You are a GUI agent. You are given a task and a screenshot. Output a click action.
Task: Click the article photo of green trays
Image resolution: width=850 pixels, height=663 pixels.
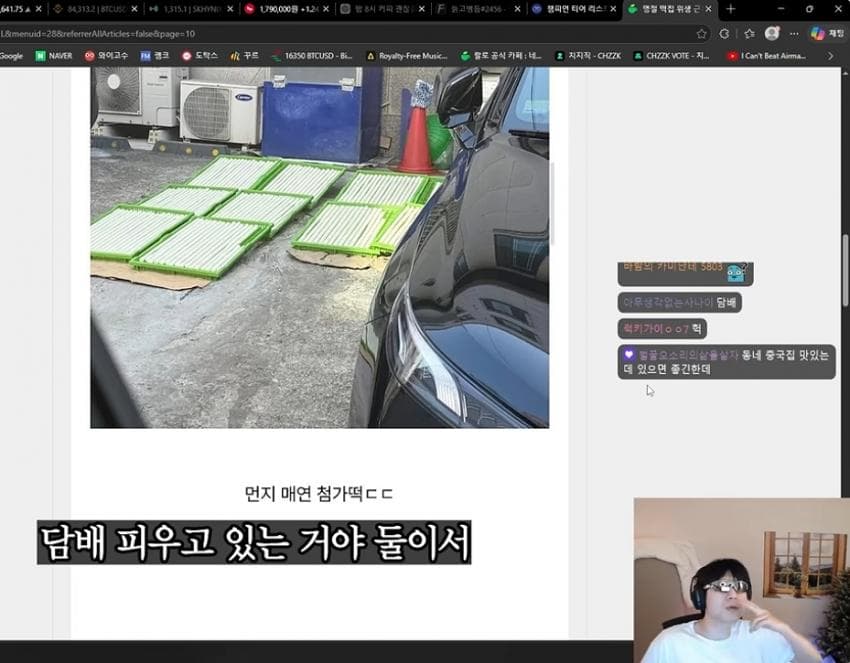coord(319,247)
